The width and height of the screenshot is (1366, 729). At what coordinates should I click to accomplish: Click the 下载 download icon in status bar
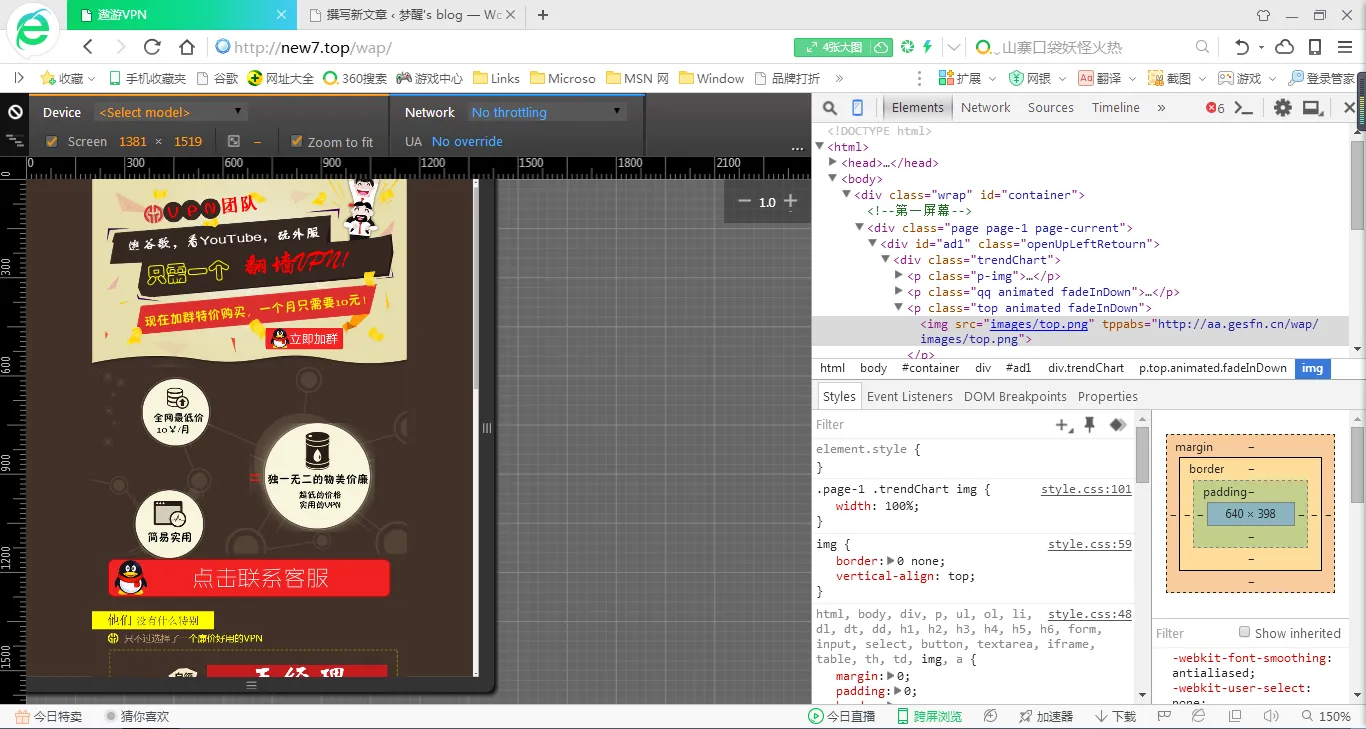(x=1116, y=716)
